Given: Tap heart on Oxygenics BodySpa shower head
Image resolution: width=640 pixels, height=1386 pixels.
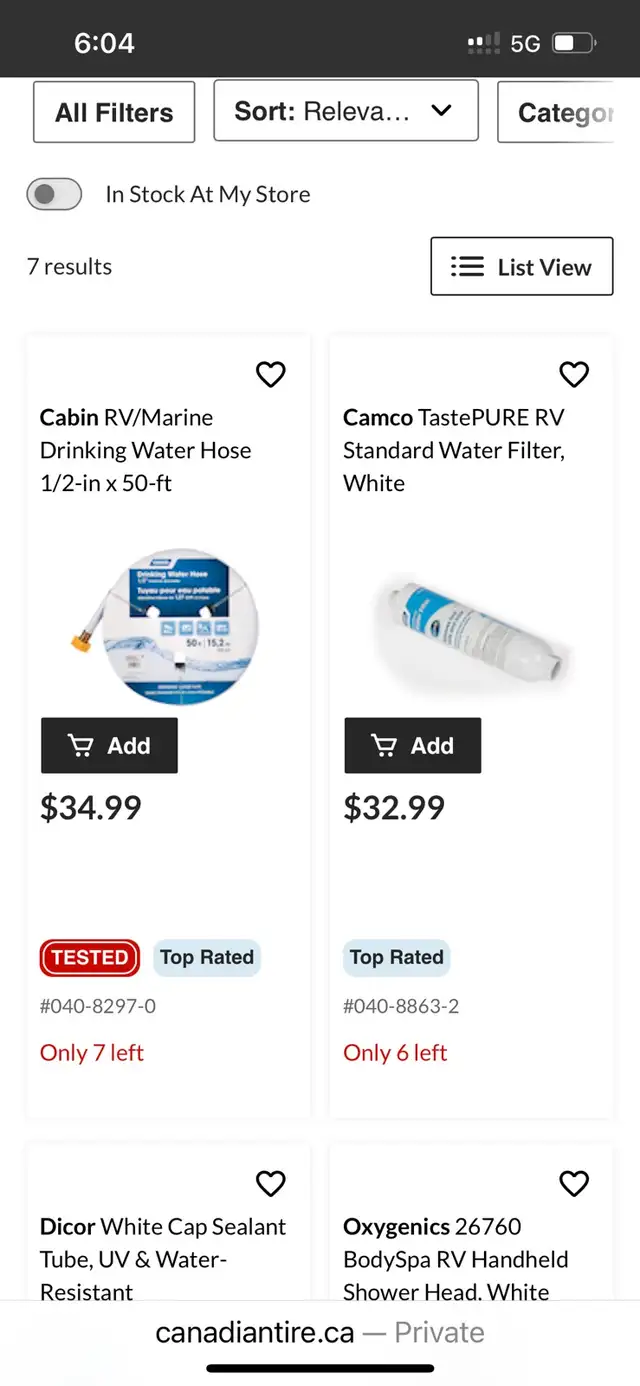Looking at the screenshot, I should [574, 1184].
